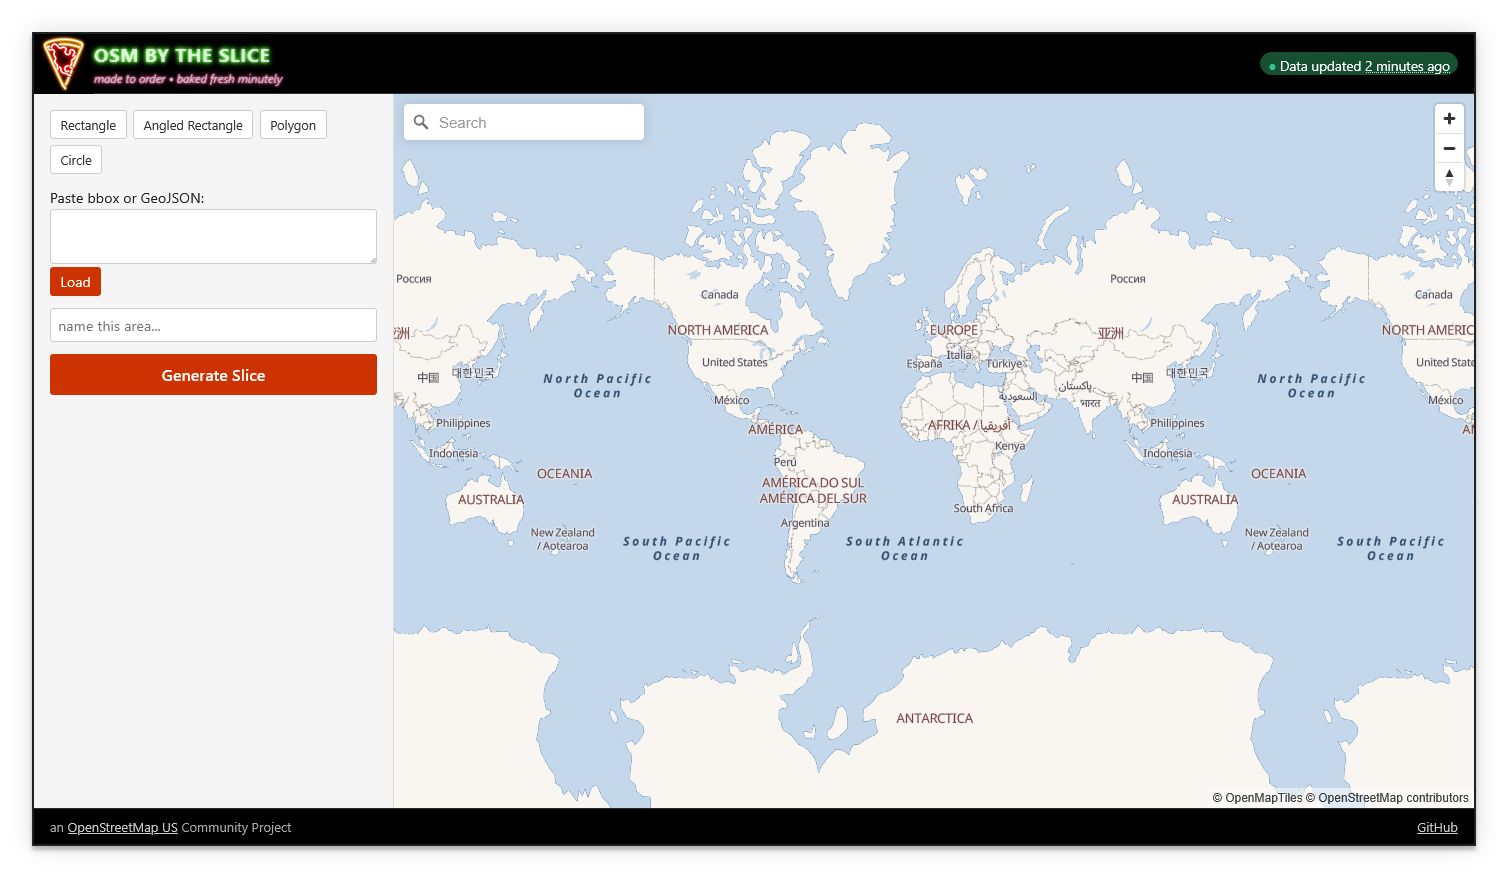The image size is (1508, 878).
Task: Click the bbox or GeoJSON paste box
Action: (x=213, y=236)
